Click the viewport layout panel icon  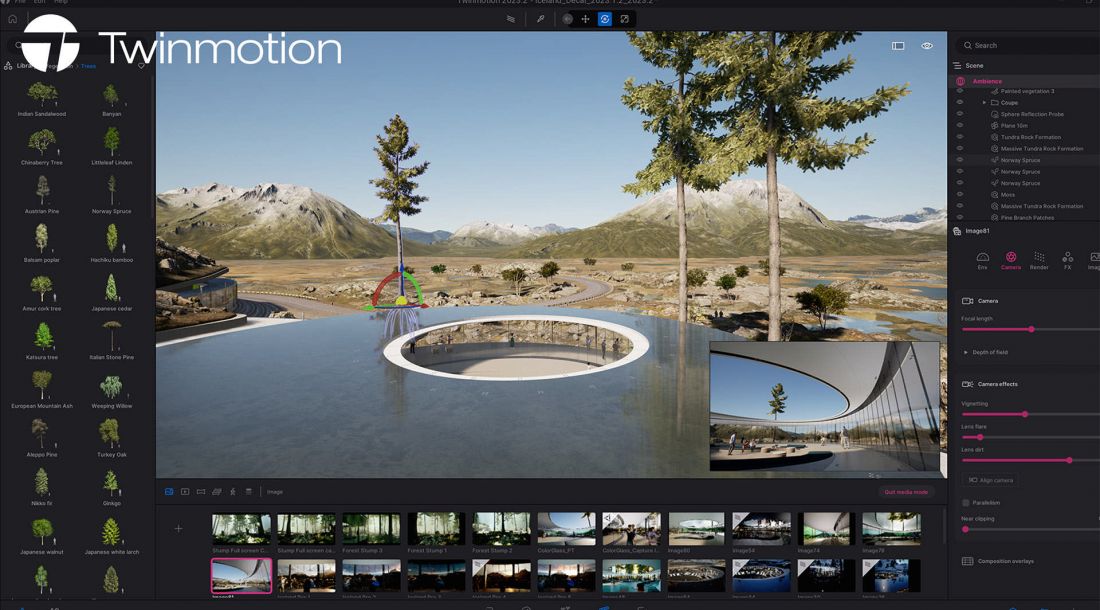pyautogui.click(x=898, y=46)
